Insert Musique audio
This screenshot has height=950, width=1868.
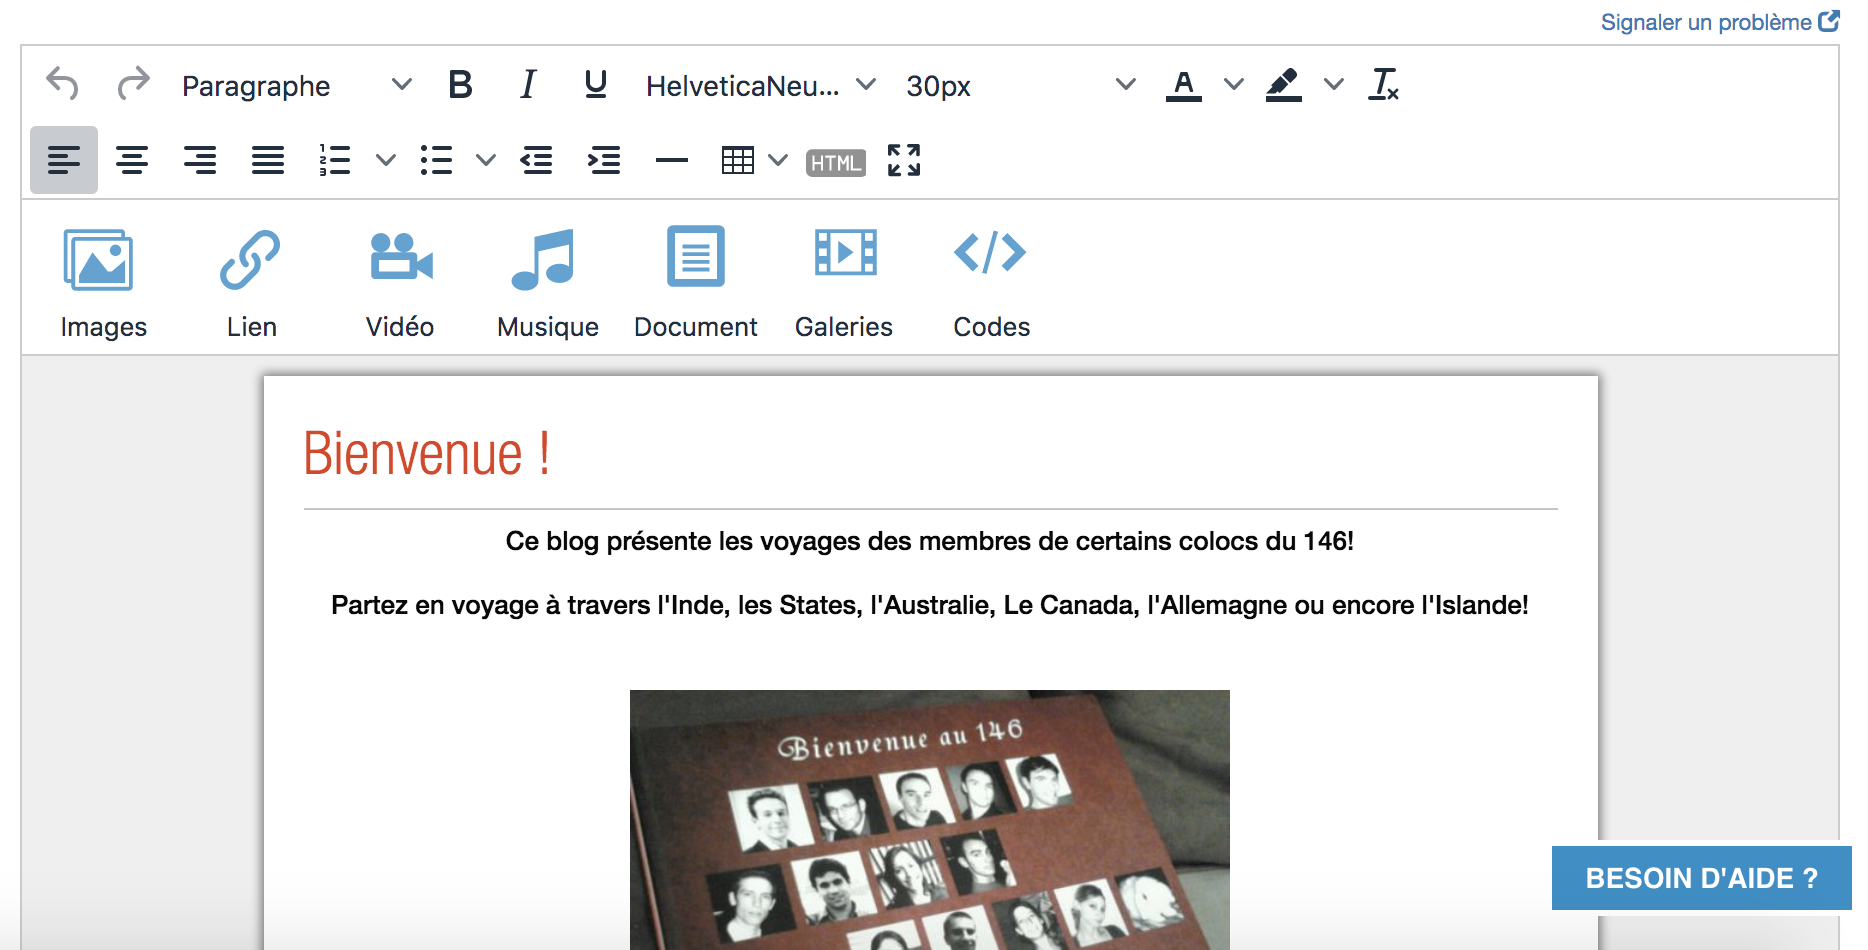547,282
